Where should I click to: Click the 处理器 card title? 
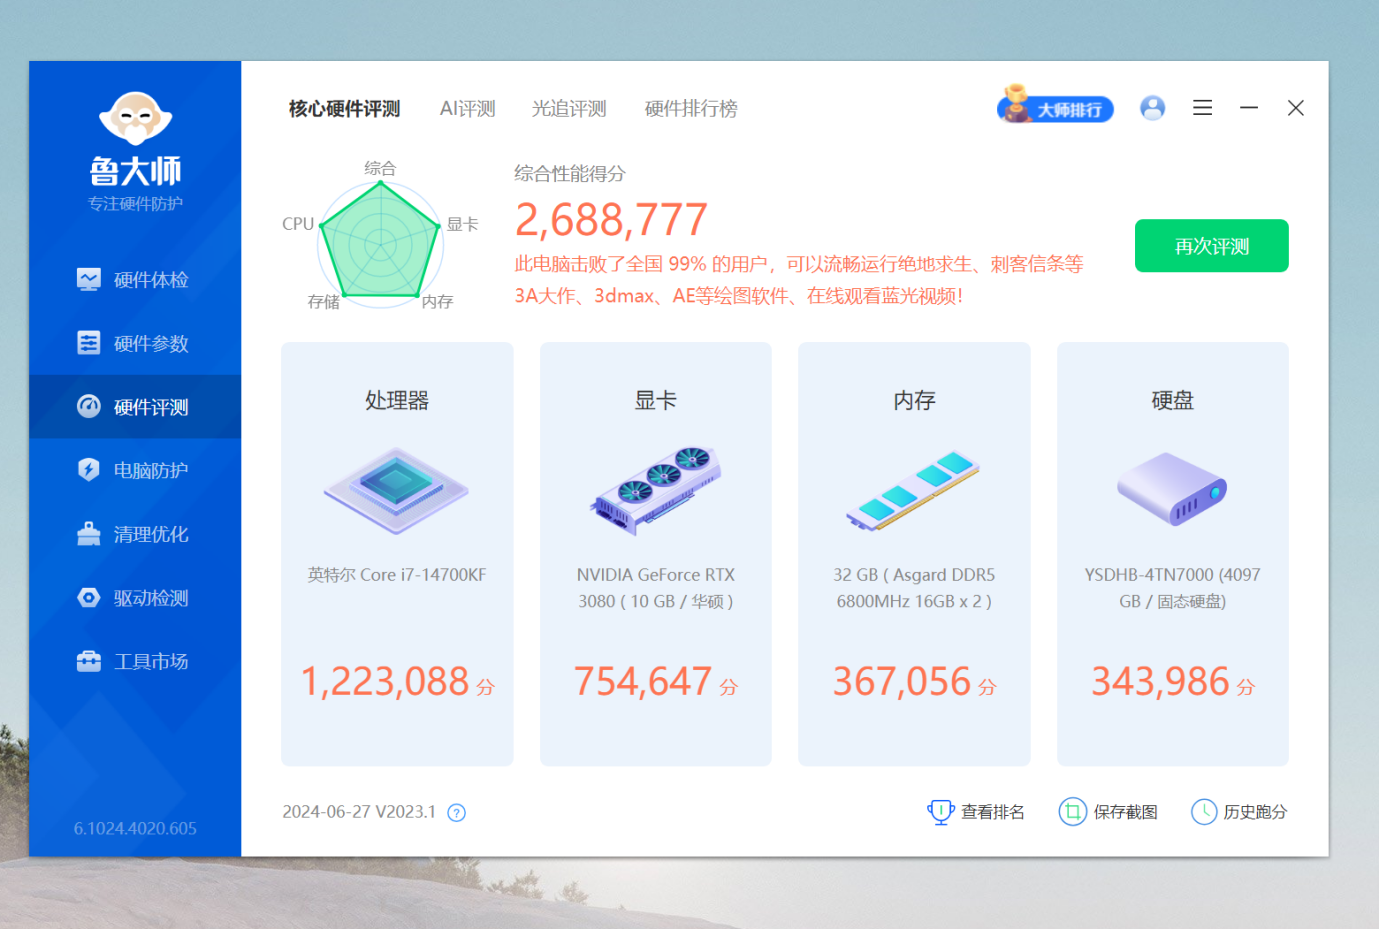(x=397, y=401)
